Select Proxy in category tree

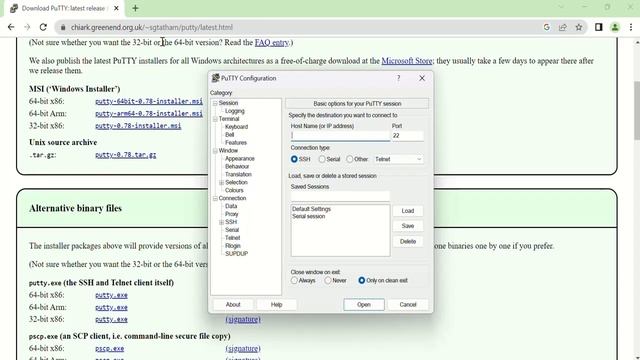point(232,214)
